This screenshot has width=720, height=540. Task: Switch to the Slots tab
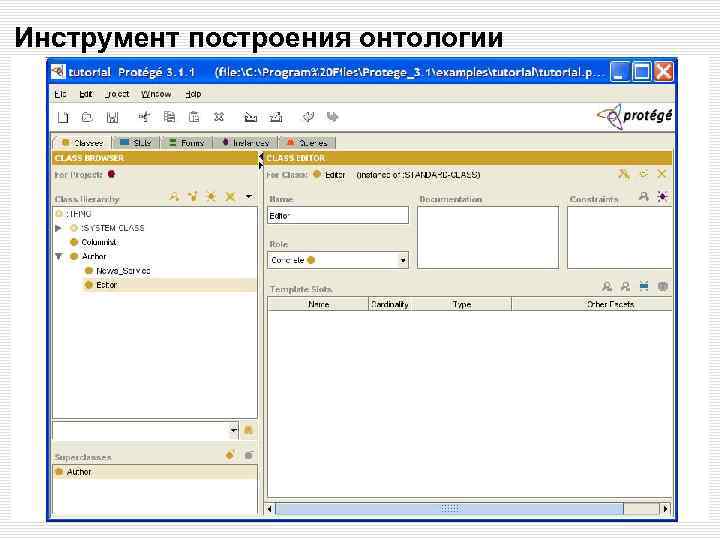click(x=135, y=143)
